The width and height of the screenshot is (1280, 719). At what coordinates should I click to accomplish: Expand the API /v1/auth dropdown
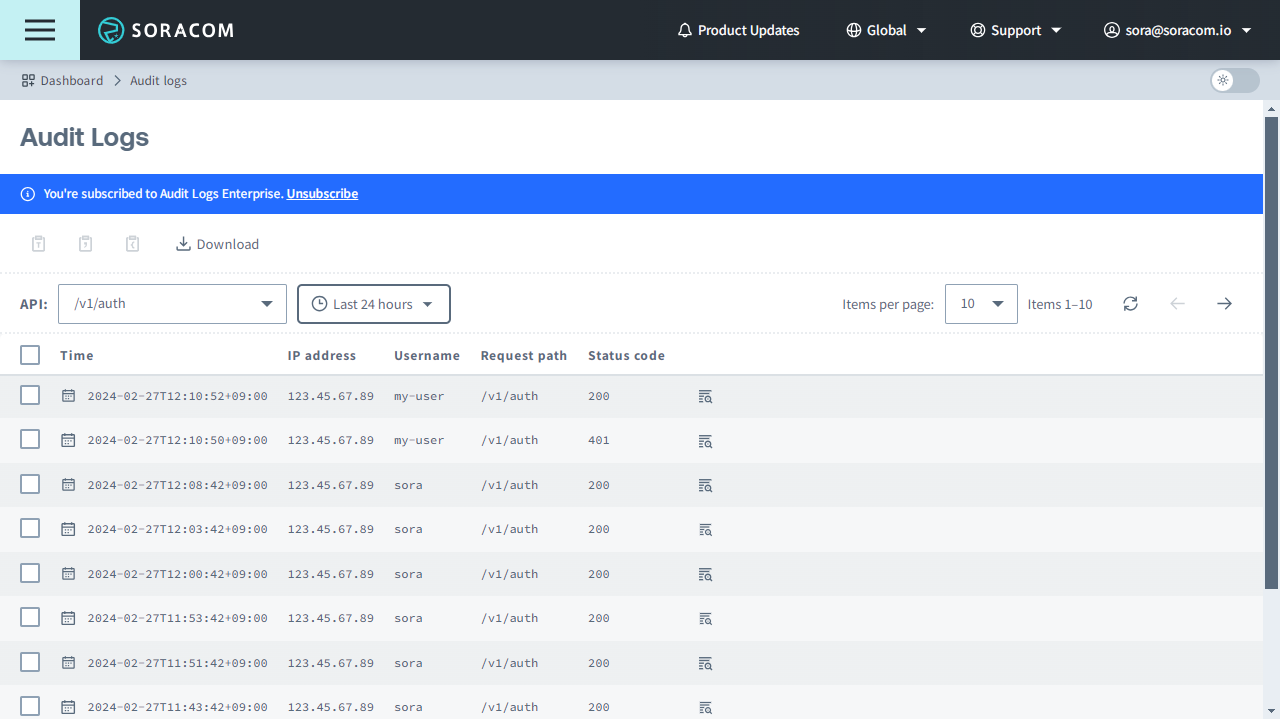coord(172,304)
